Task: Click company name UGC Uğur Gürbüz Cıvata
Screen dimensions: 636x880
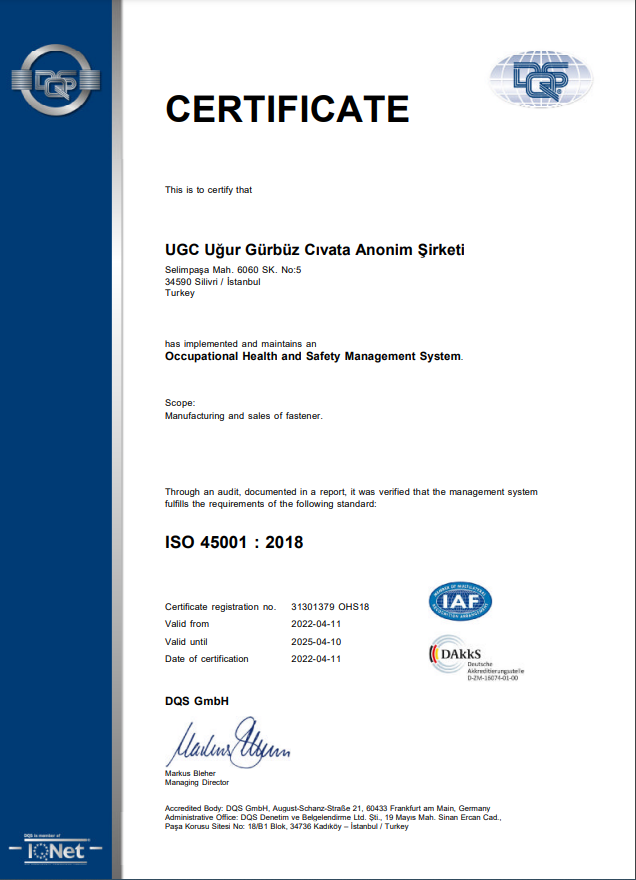Action: tap(314, 250)
